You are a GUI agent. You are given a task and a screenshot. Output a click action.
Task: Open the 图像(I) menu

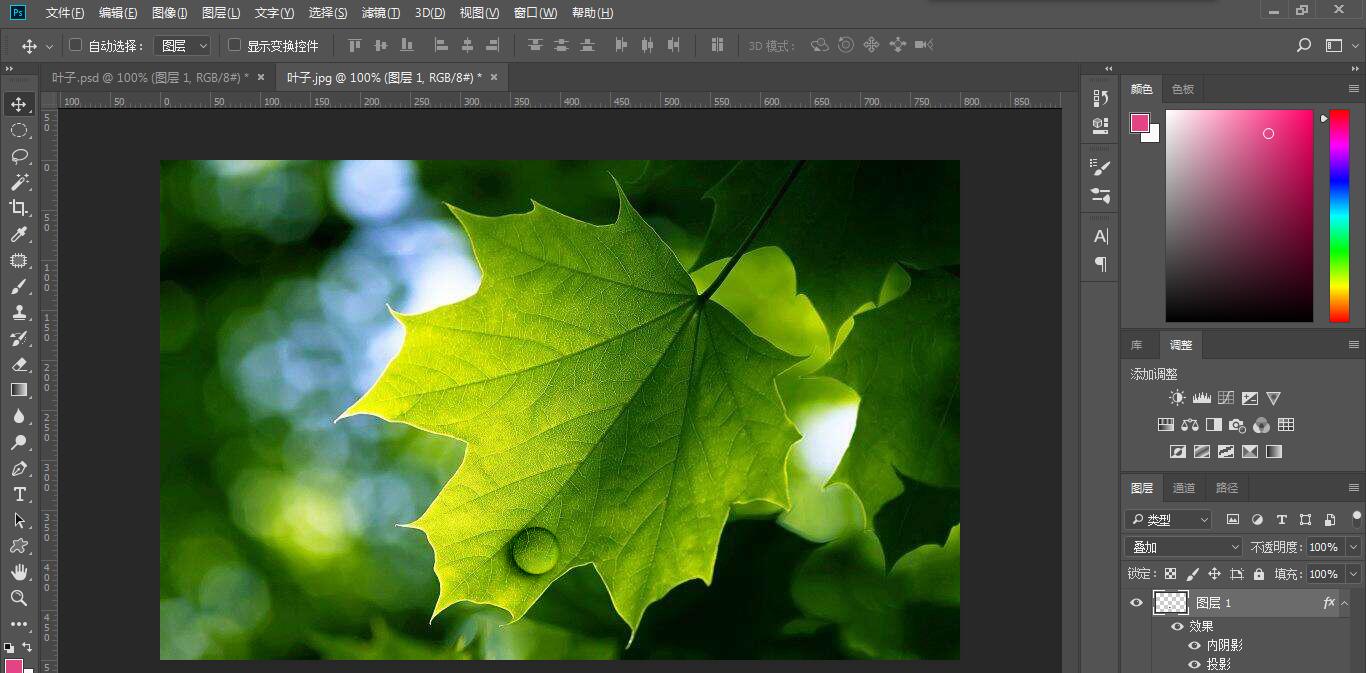170,13
